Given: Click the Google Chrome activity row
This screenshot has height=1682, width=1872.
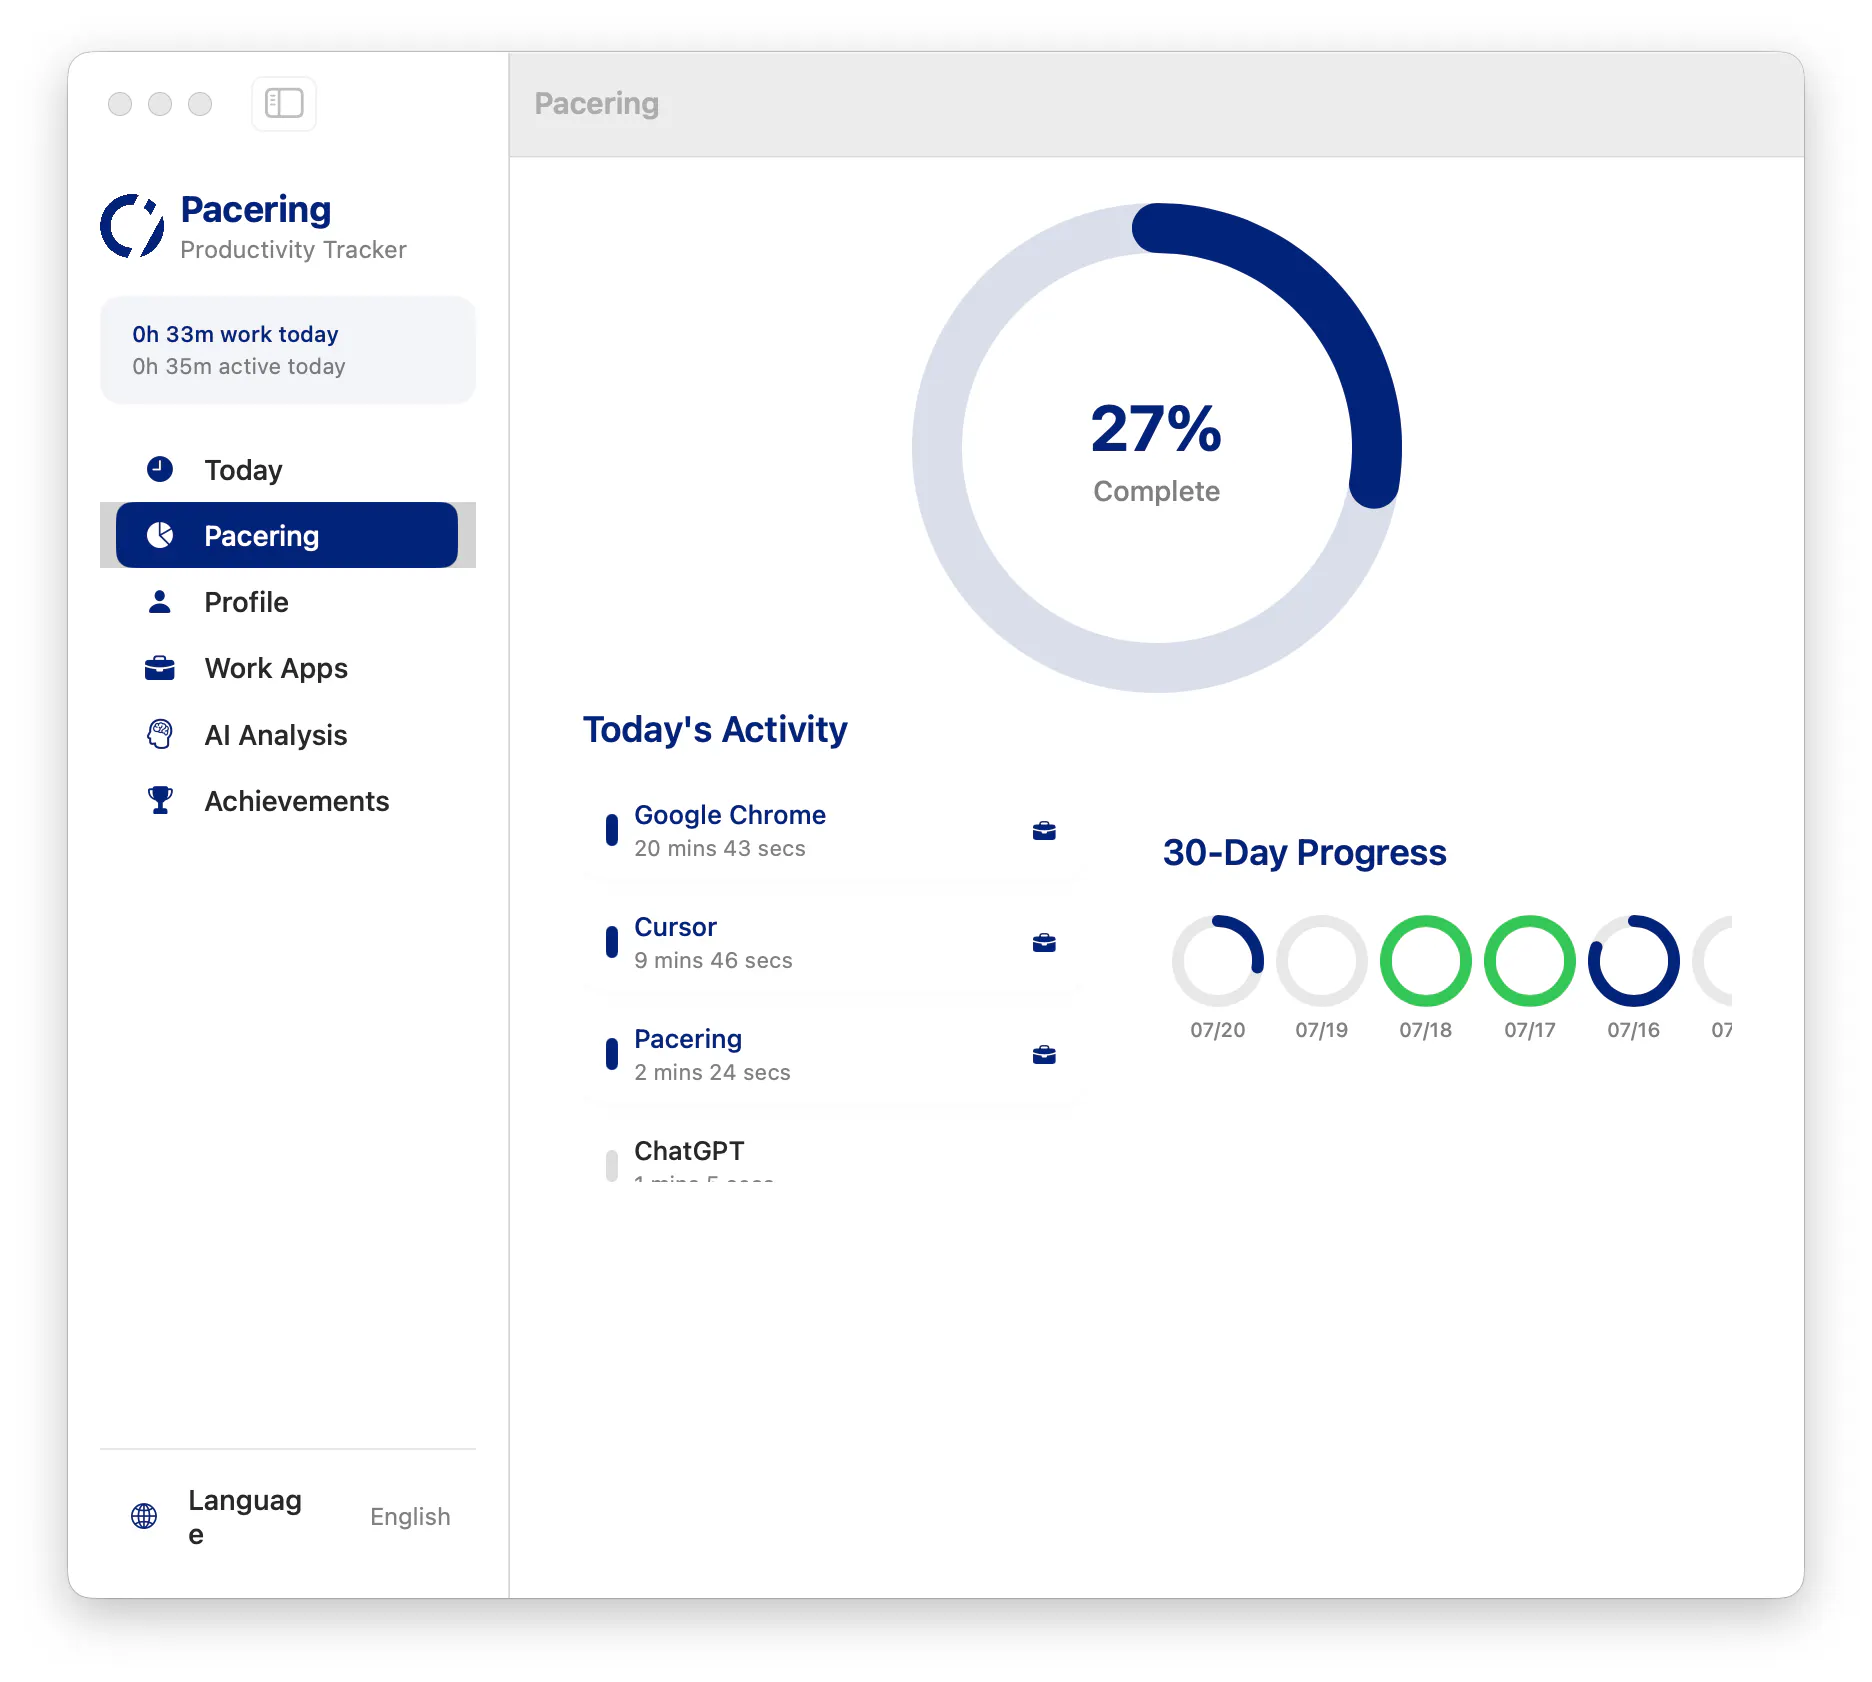Looking at the screenshot, I should point(831,831).
